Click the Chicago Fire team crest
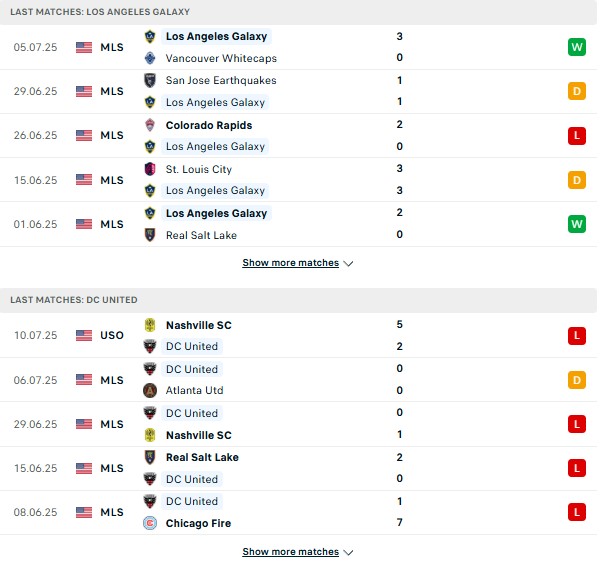Image resolution: width=600 pixels, height=565 pixels. point(150,523)
